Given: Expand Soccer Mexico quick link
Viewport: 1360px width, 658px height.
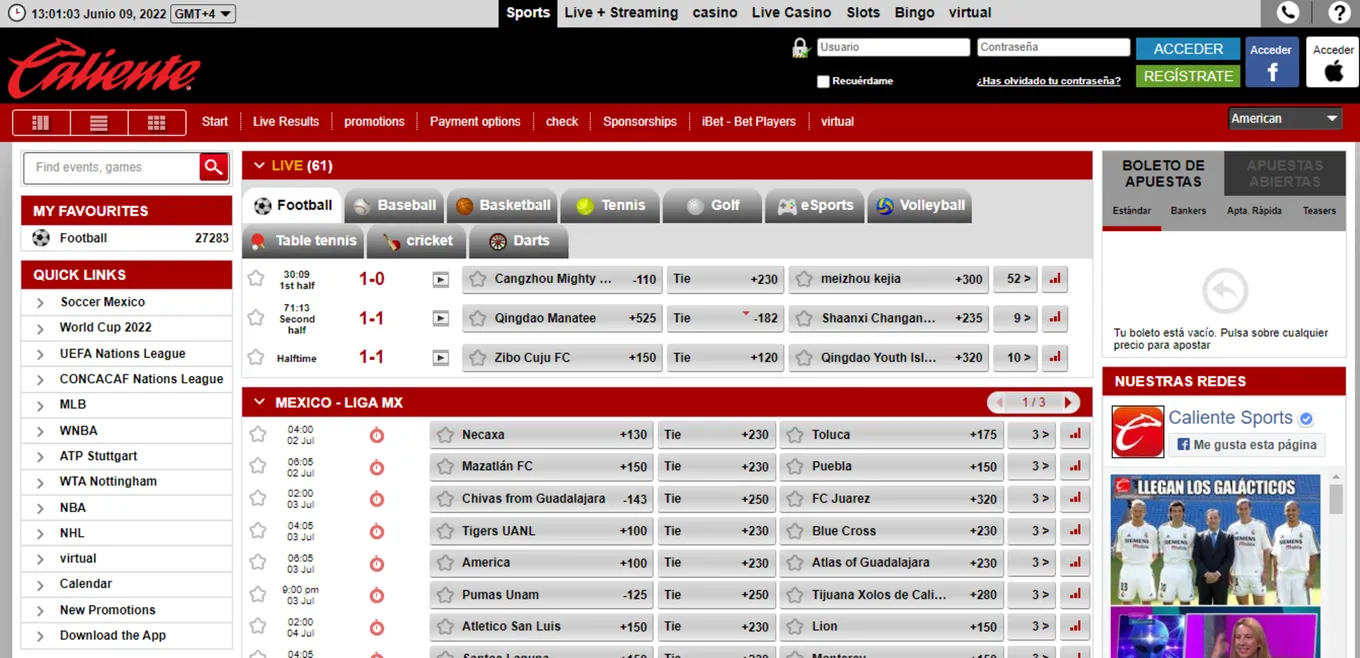Looking at the screenshot, I should tap(40, 303).
